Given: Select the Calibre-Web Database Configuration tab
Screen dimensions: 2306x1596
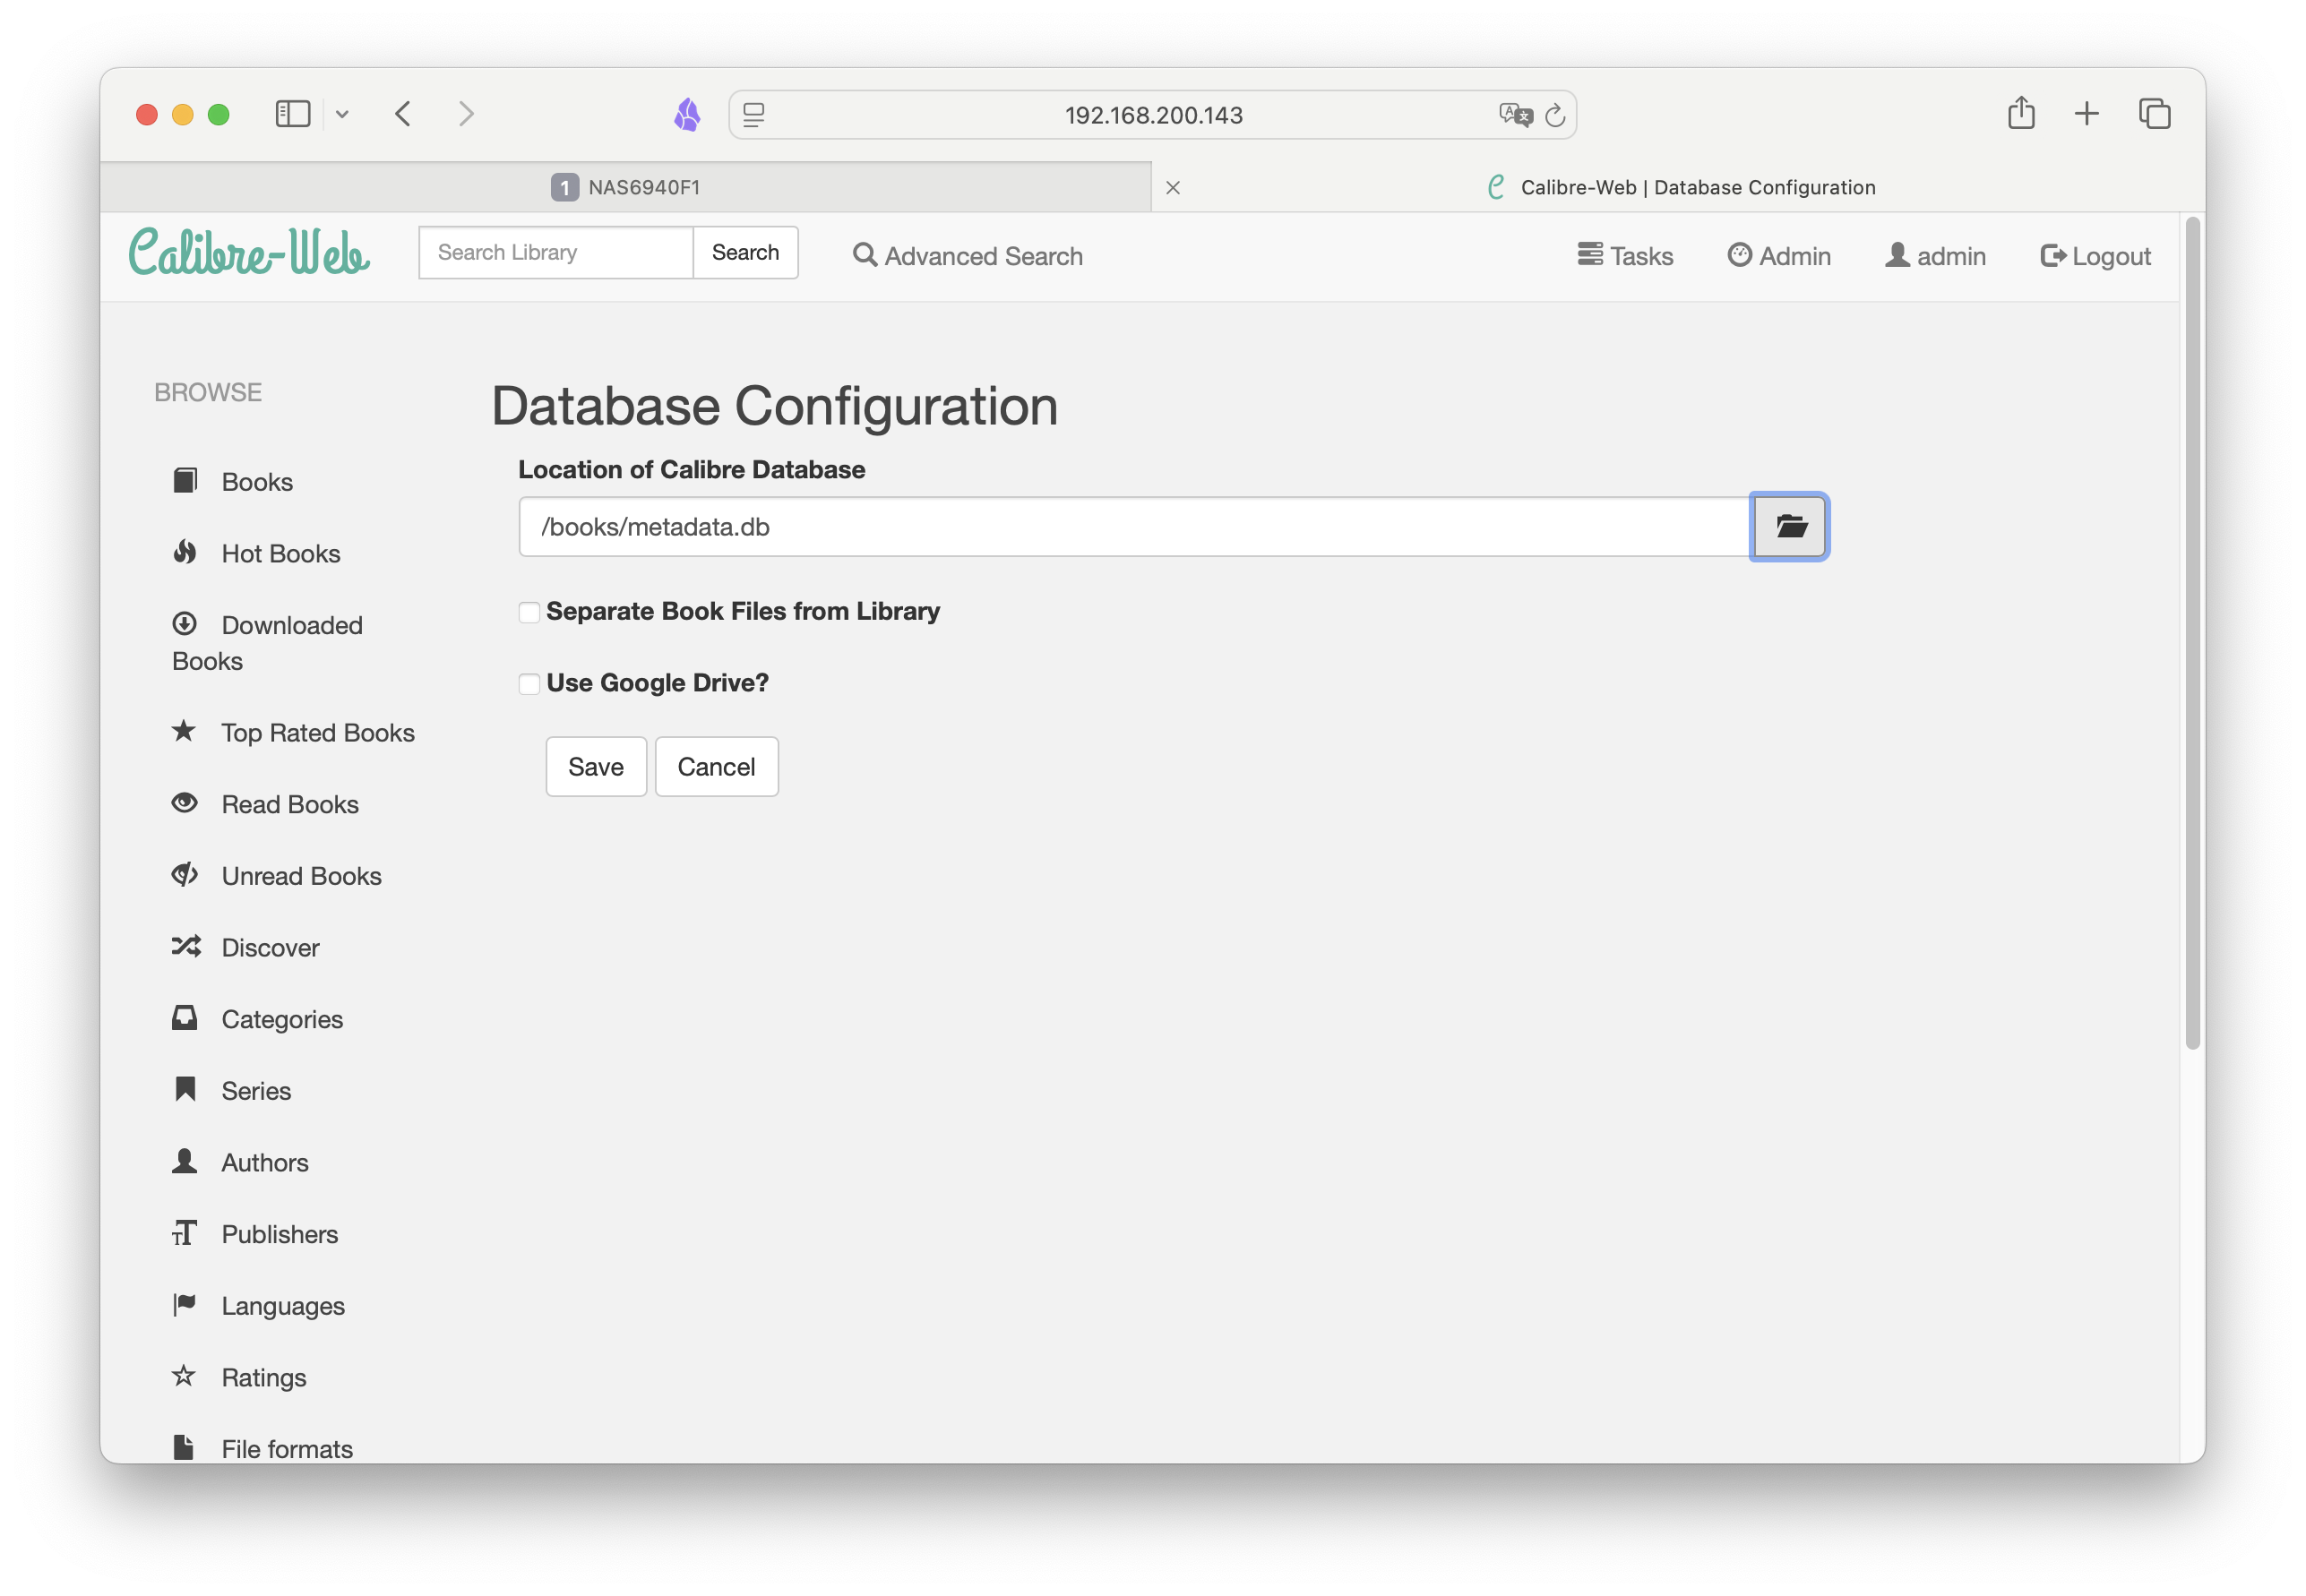Looking at the screenshot, I should pyautogui.click(x=1679, y=187).
